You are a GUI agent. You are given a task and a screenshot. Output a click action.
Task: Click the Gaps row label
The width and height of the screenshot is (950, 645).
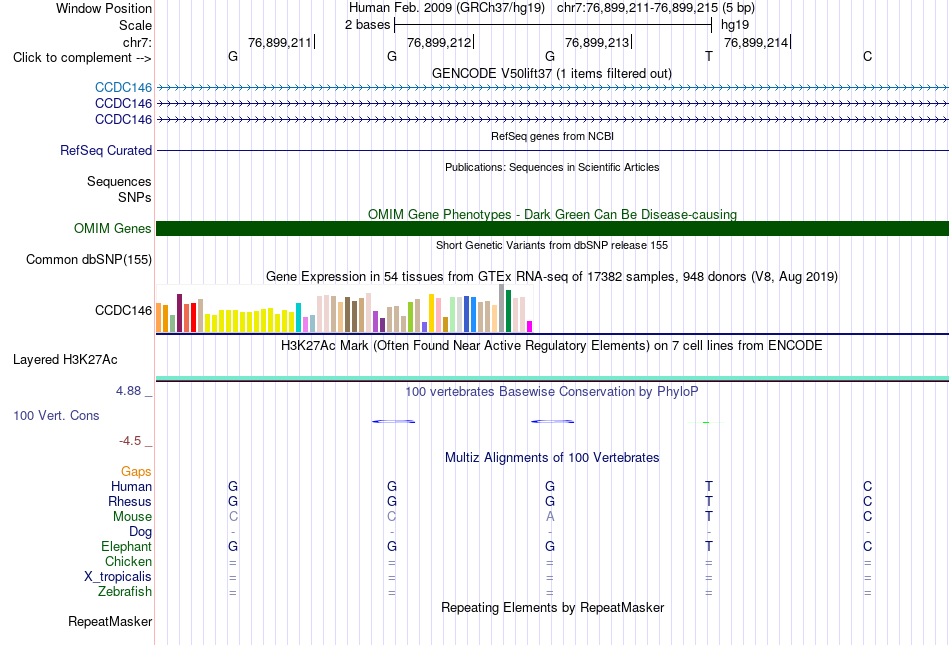136,471
